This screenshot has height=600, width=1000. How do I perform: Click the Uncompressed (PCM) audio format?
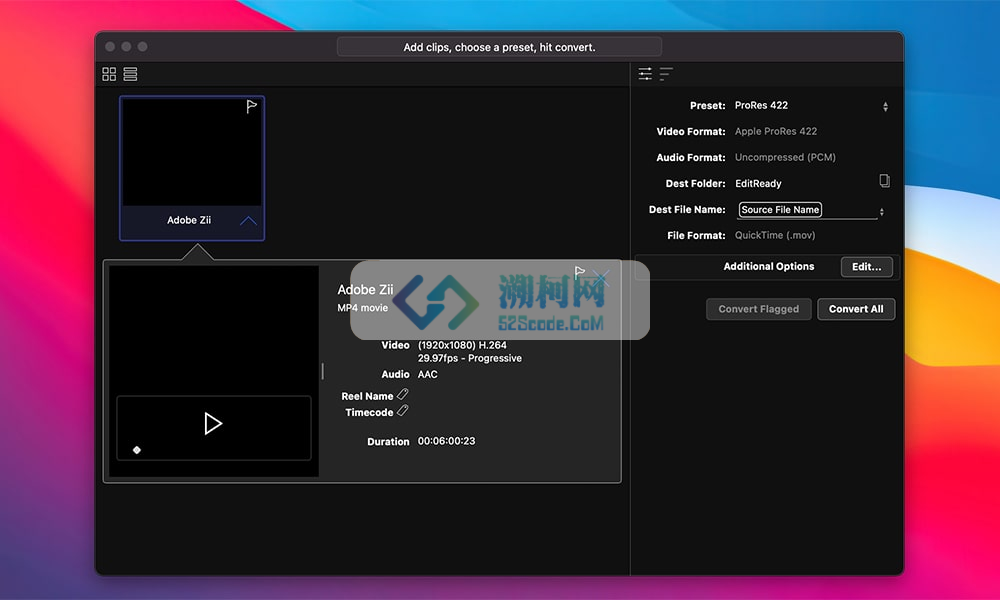coord(785,157)
